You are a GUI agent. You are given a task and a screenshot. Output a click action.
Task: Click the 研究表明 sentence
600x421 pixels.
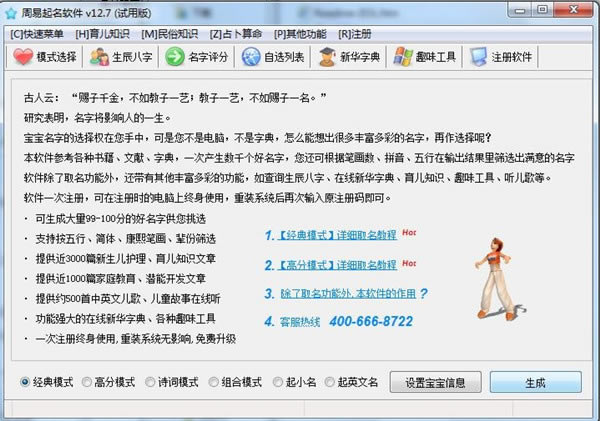[x=97, y=118]
